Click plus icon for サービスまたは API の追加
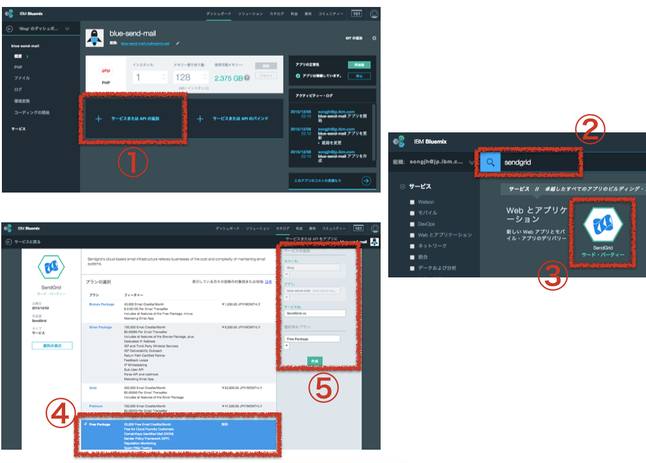The width and height of the screenshot is (646, 463). coord(98,119)
